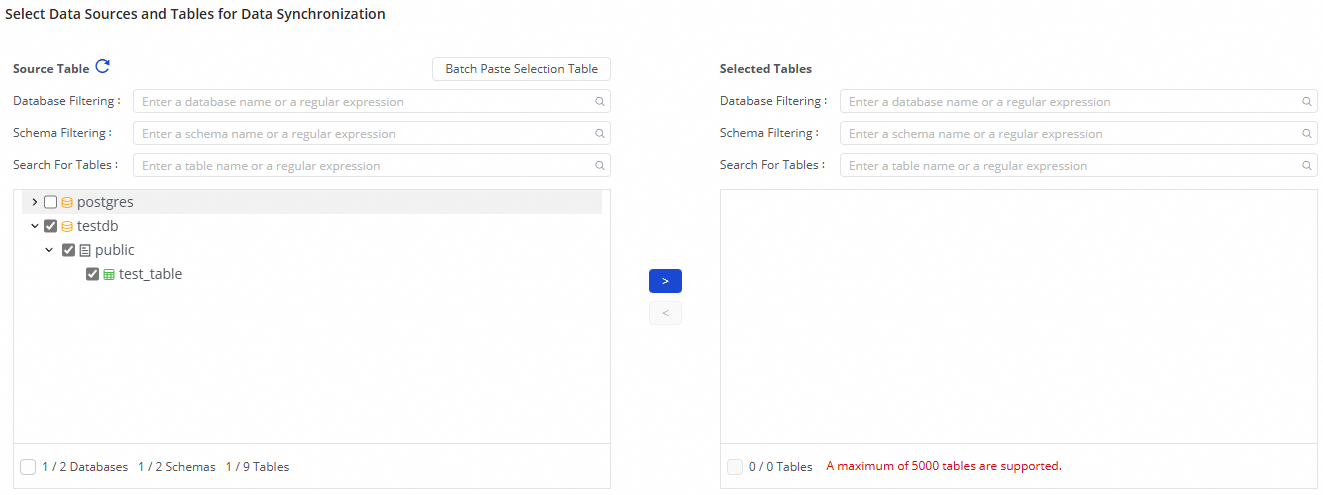Move selected tables right with the arrow button

(665, 281)
